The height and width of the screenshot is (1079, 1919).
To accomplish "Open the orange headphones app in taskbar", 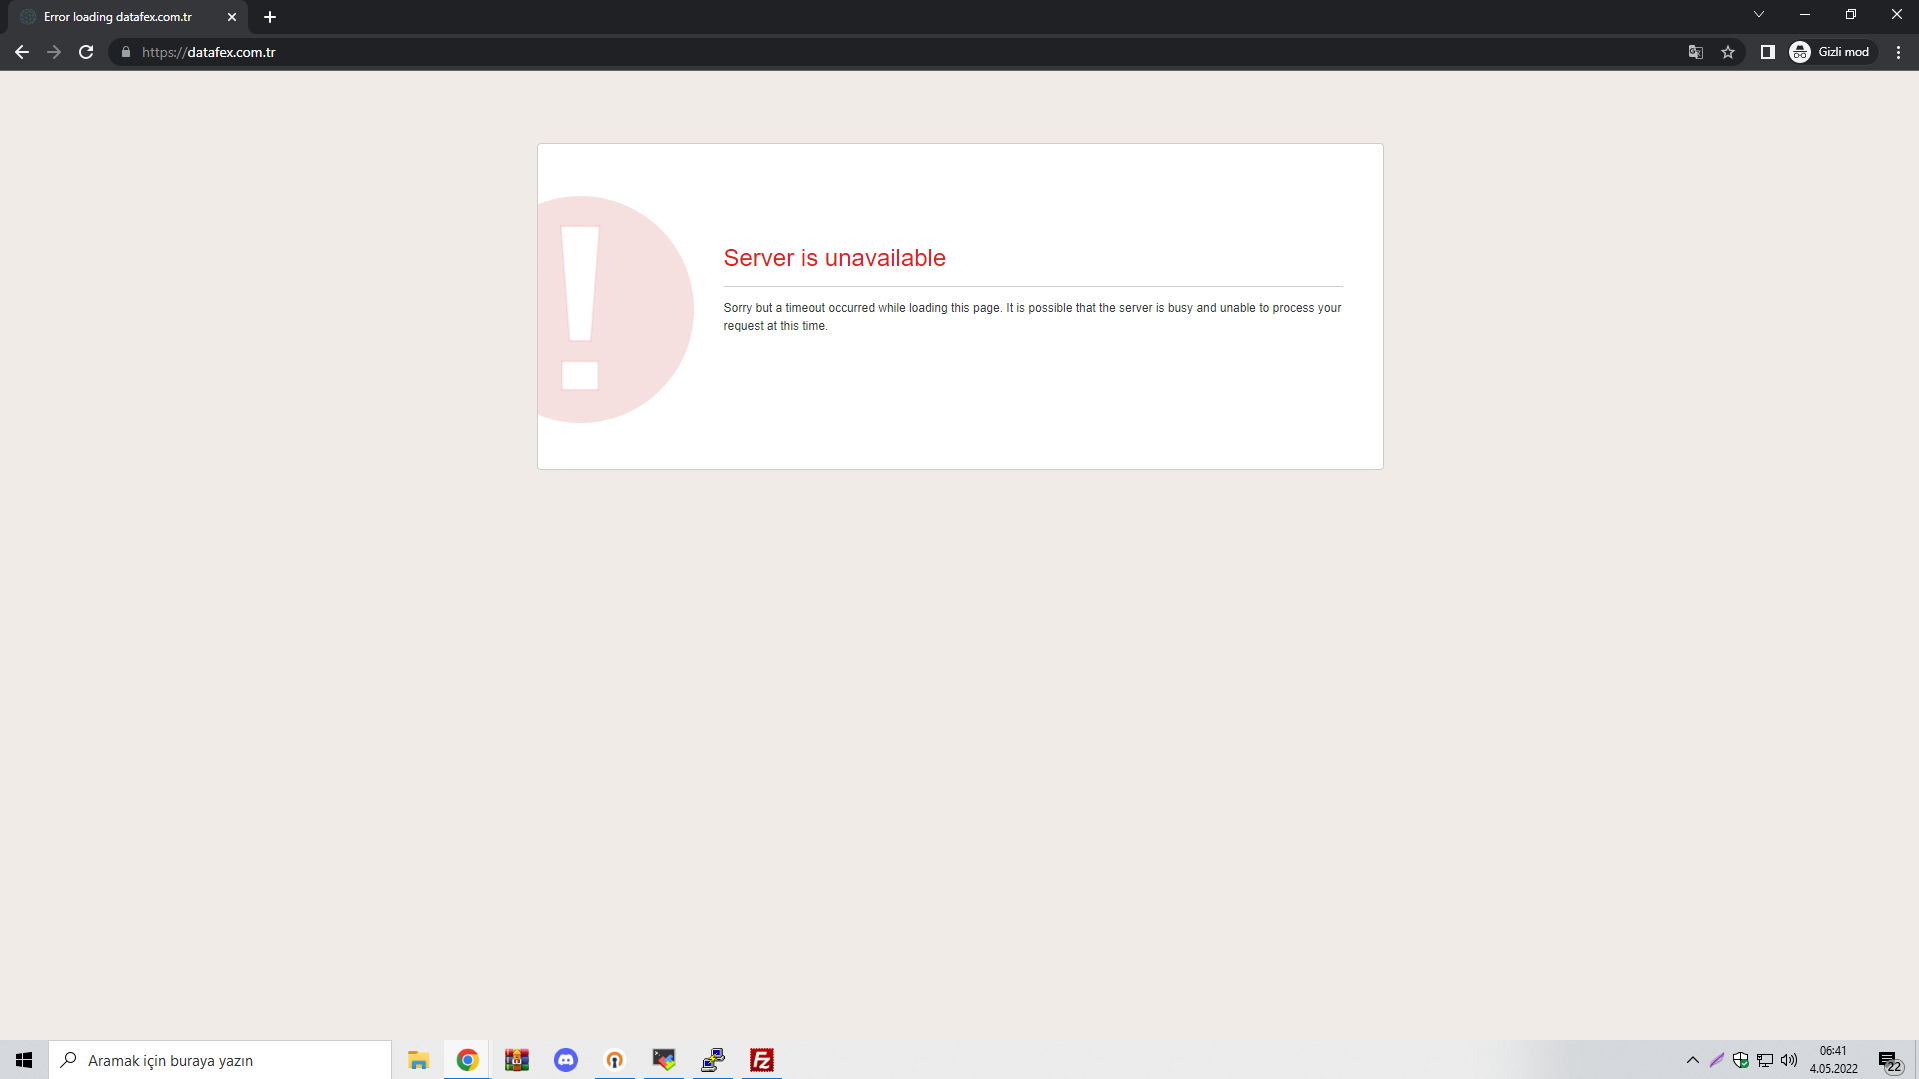I will tap(615, 1060).
